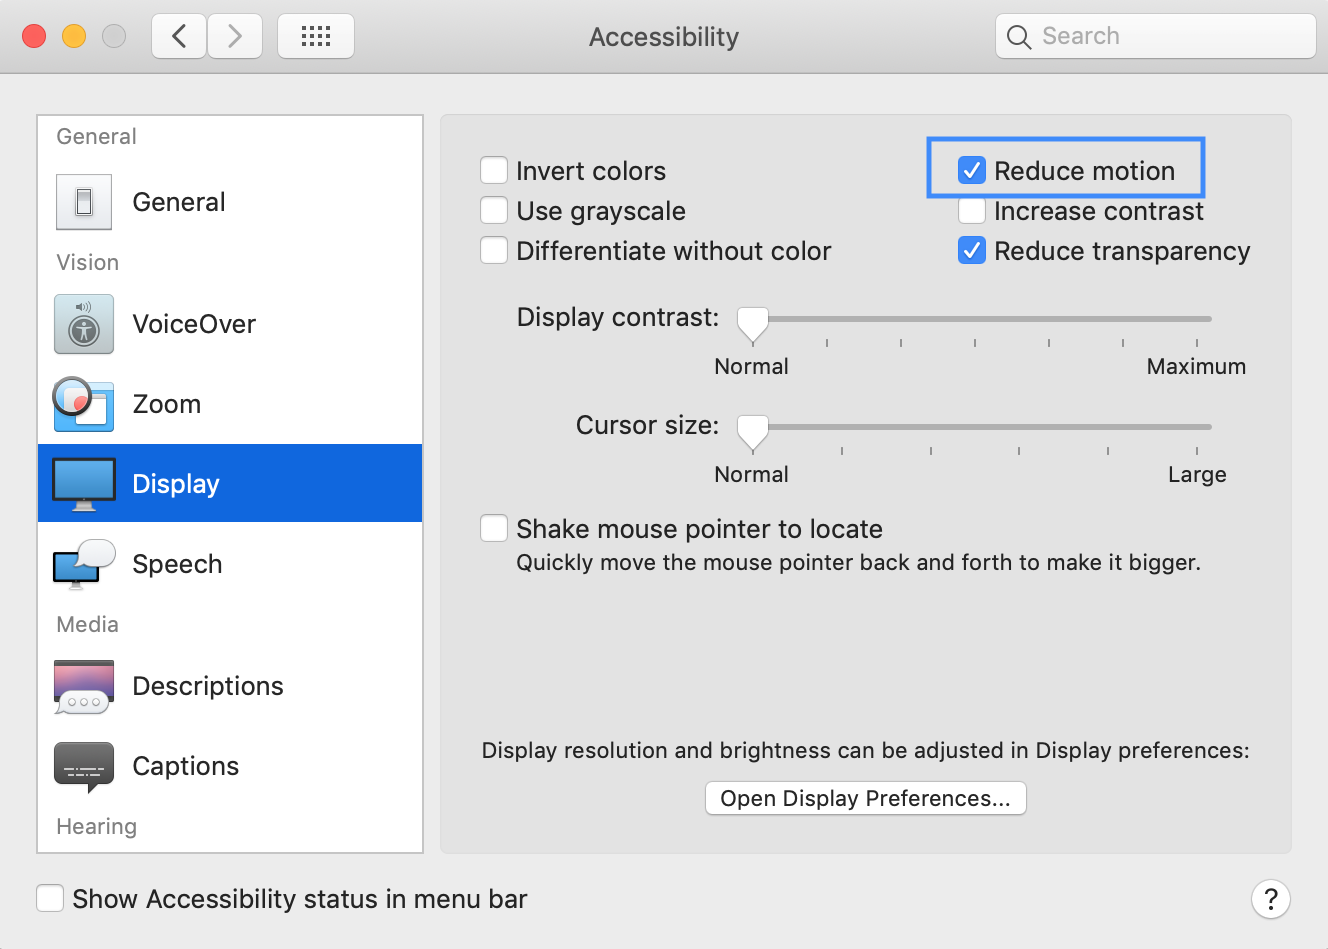Open the General accessibility pane
This screenshot has width=1328, height=949.
(x=230, y=202)
